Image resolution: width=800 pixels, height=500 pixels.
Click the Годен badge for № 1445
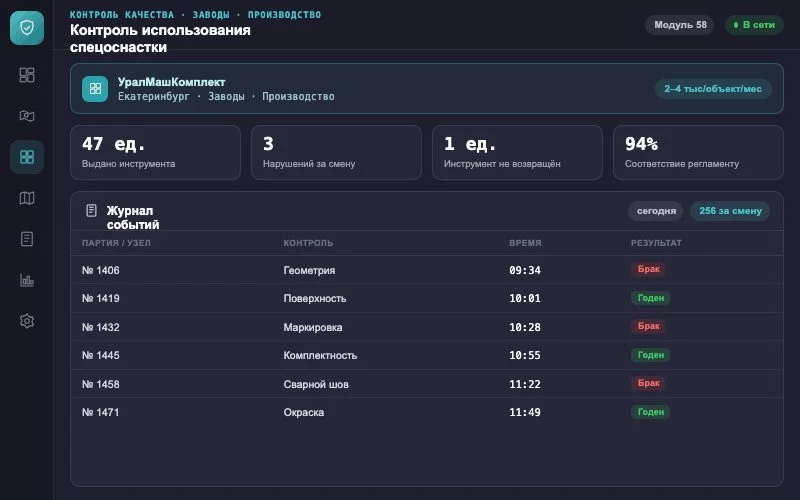pyautogui.click(x=651, y=355)
